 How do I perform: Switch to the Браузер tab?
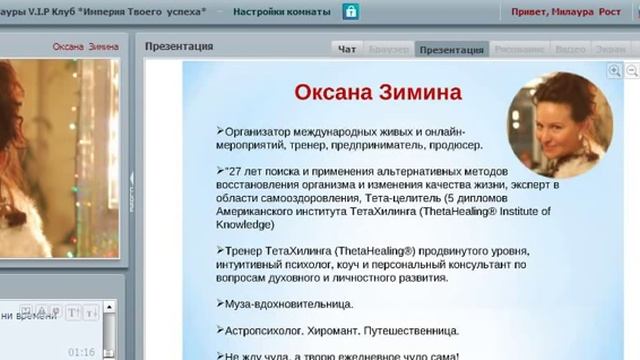(x=388, y=49)
